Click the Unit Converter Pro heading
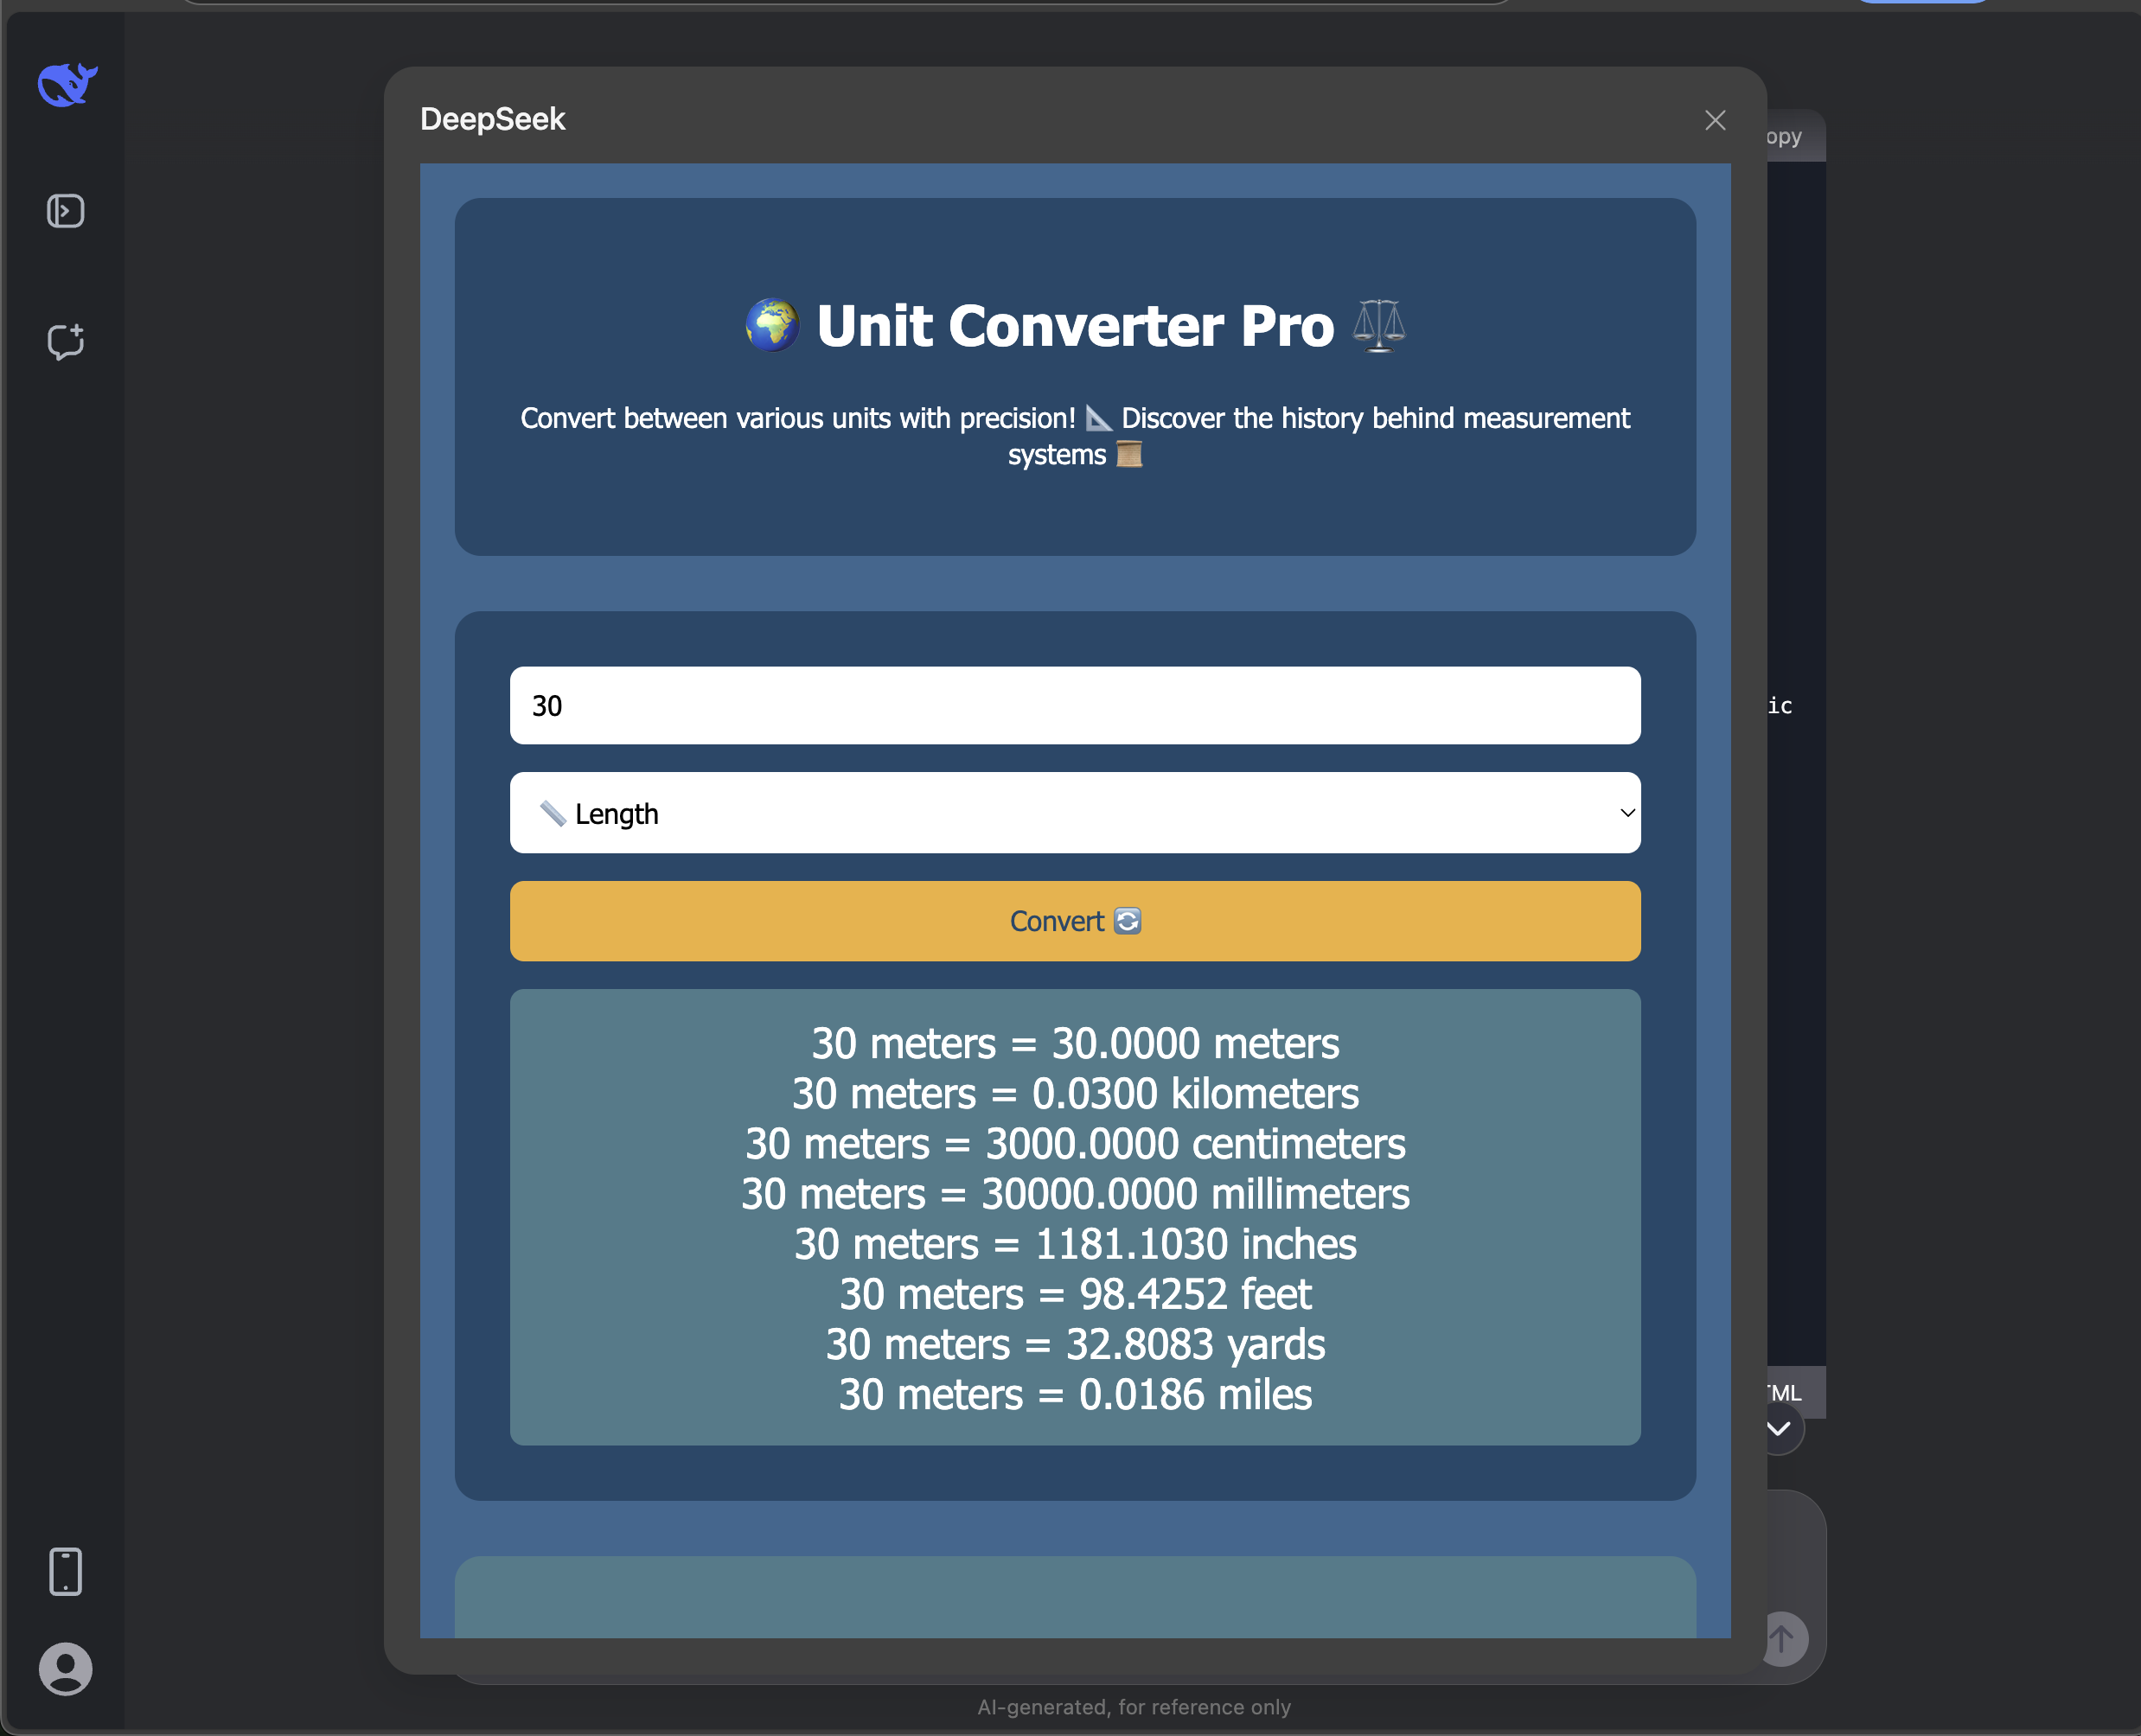This screenshot has width=2141, height=1736. [x=1075, y=326]
